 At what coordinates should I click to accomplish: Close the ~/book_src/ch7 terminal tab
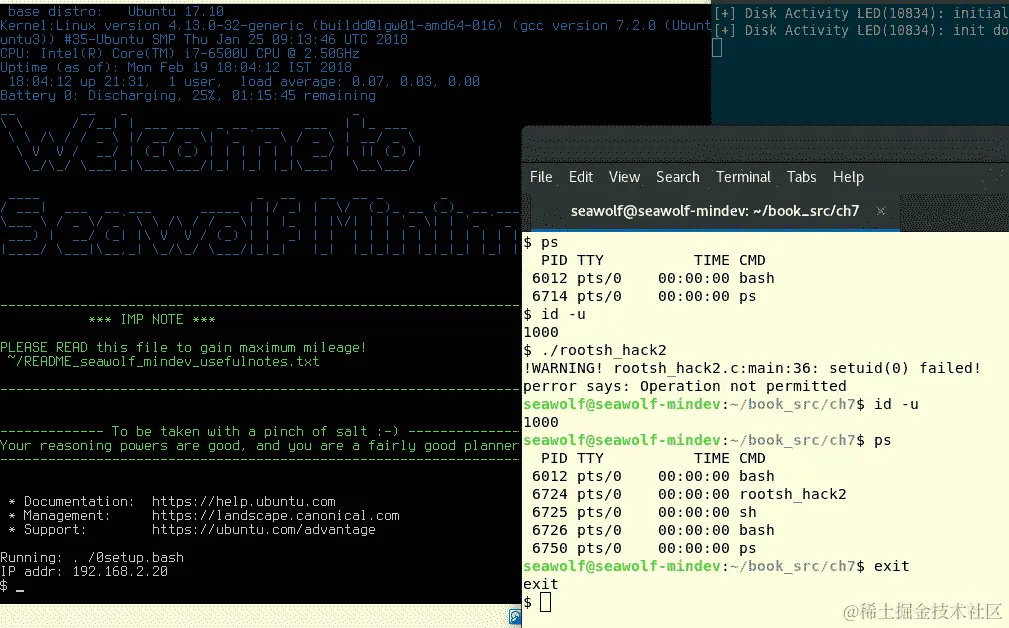click(880, 211)
